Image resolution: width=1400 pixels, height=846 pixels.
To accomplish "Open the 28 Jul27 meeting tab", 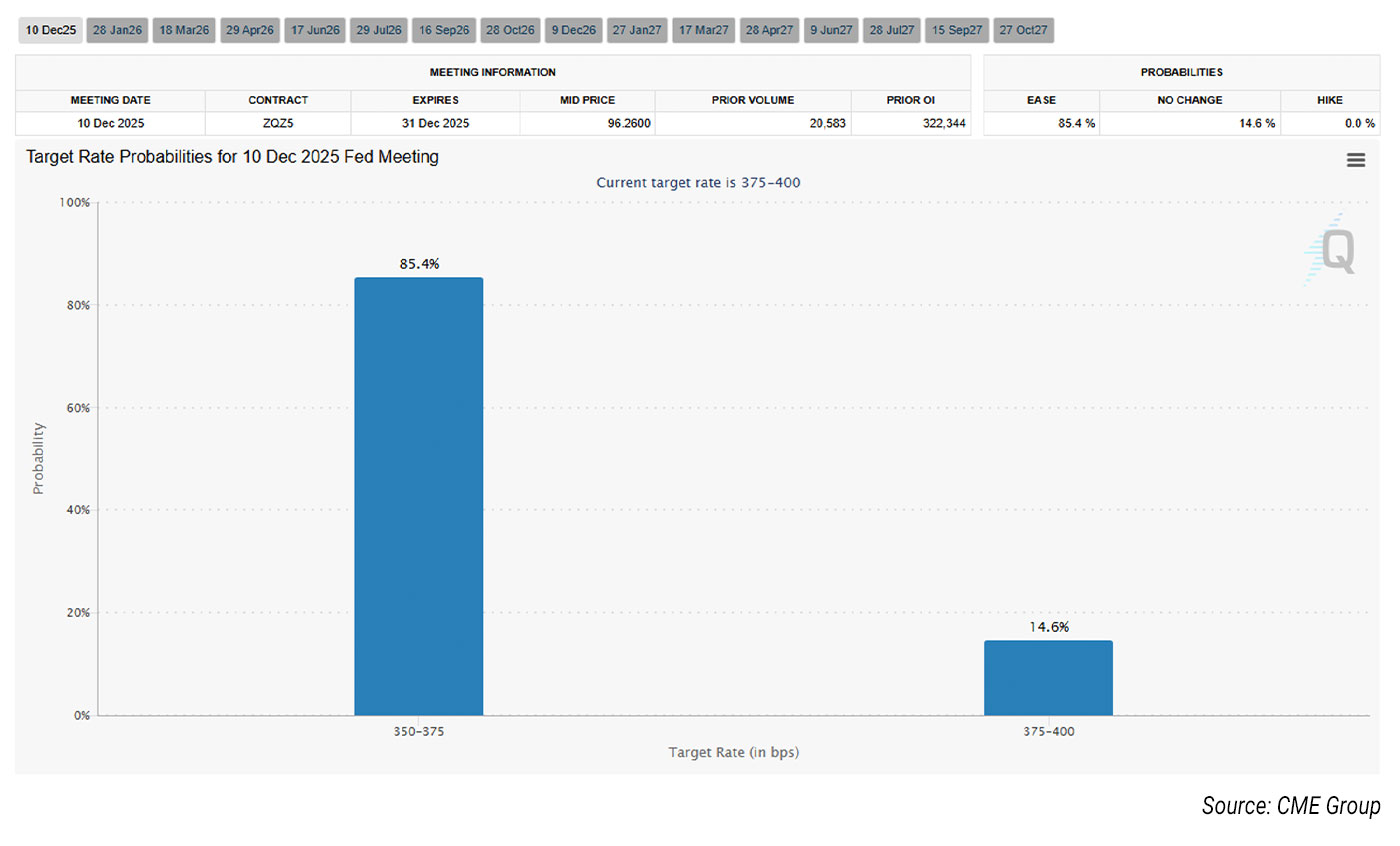I will [x=891, y=30].
